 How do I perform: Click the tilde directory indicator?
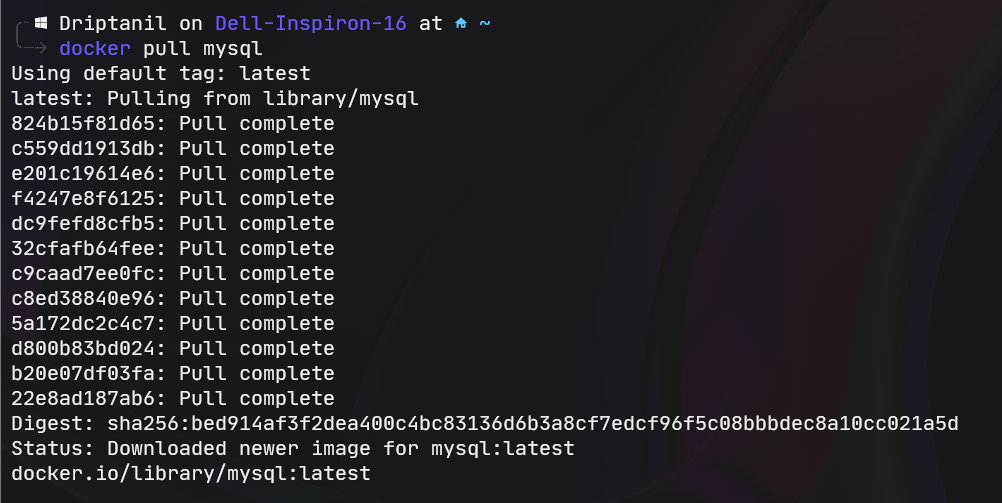[x=485, y=23]
